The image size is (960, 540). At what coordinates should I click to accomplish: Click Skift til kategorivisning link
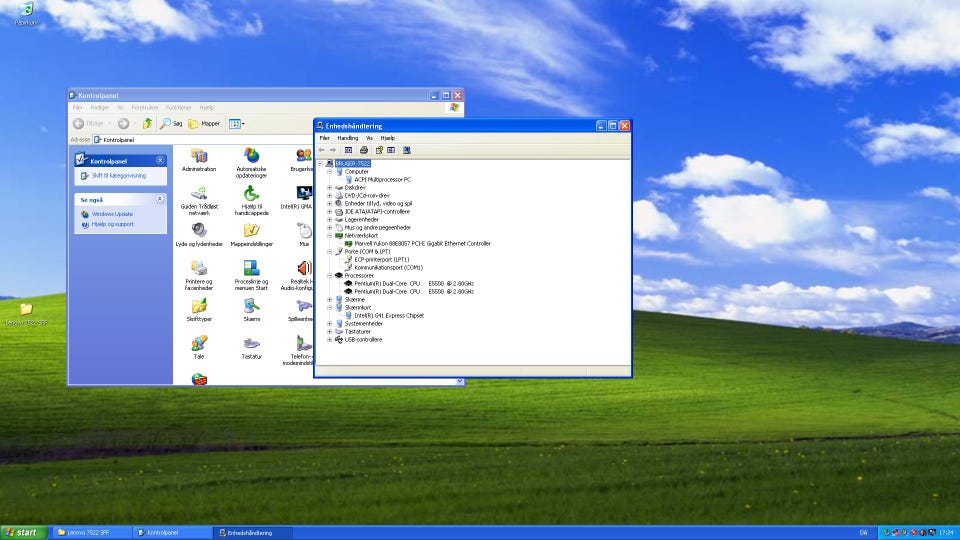click(119, 176)
